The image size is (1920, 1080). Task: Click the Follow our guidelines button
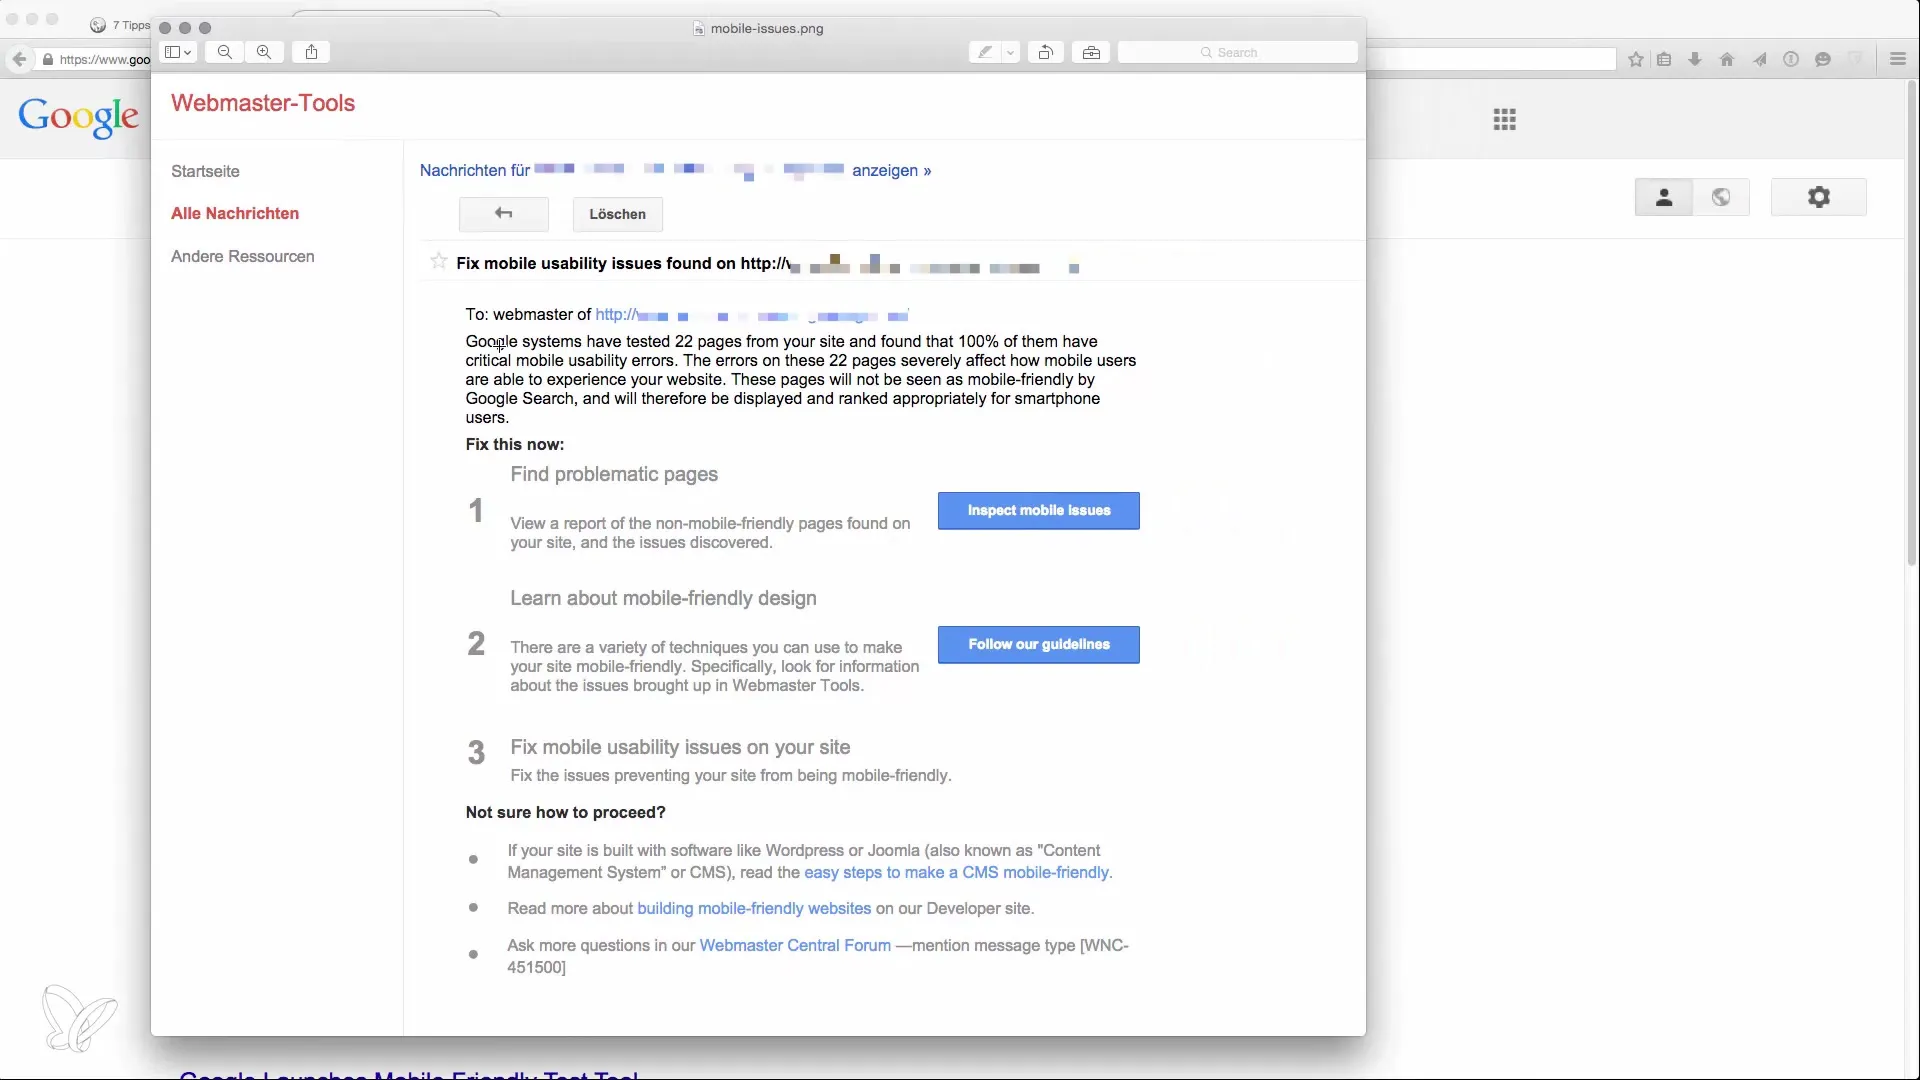pyautogui.click(x=1039, y=645)
